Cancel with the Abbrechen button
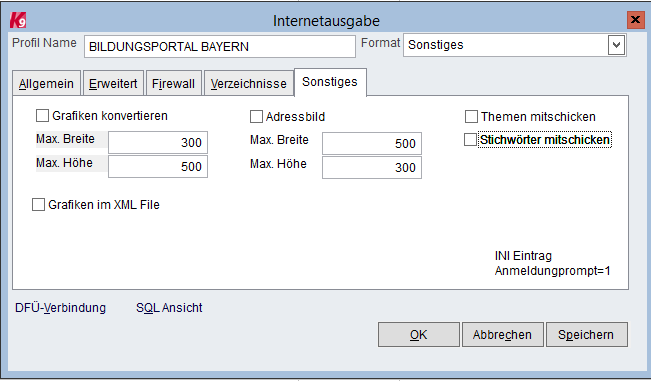651x381 pixels. click(x=502, y=335)
